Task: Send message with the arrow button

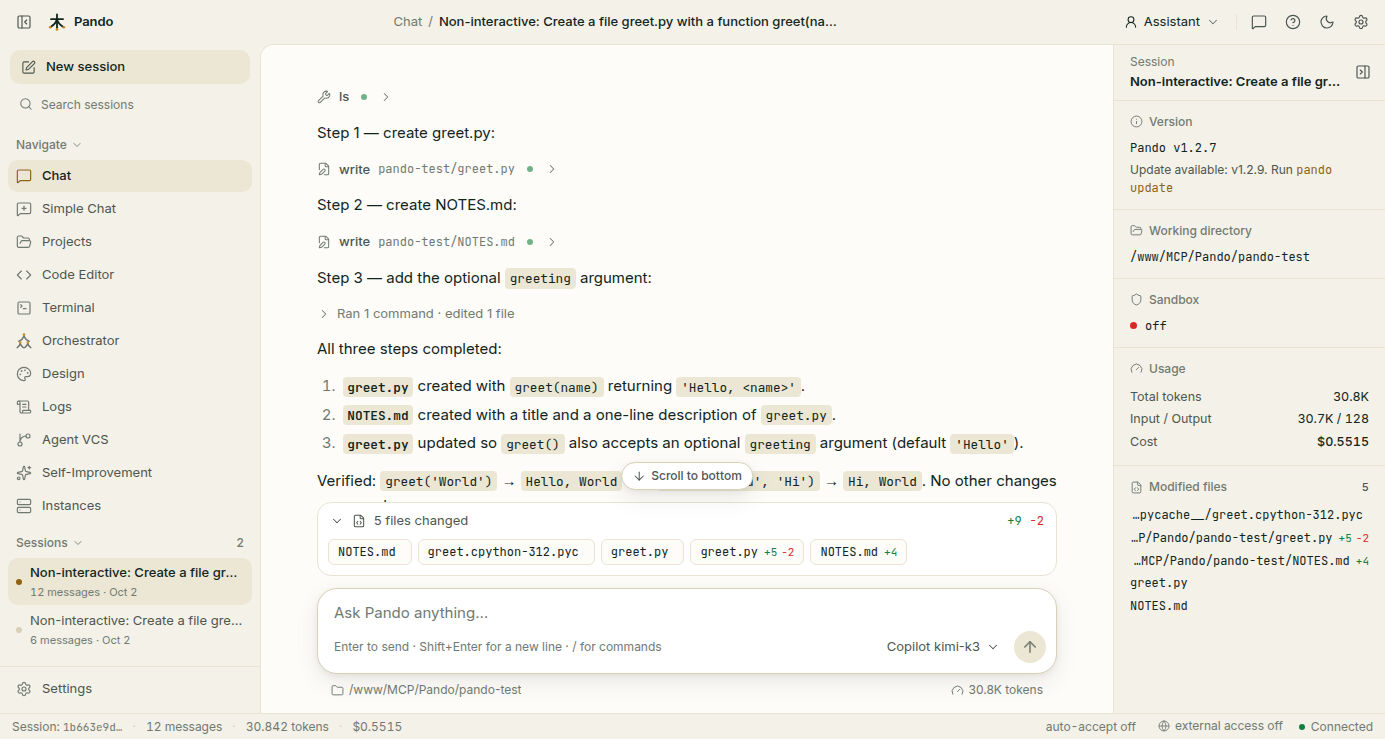Action: coord(1030,647)
